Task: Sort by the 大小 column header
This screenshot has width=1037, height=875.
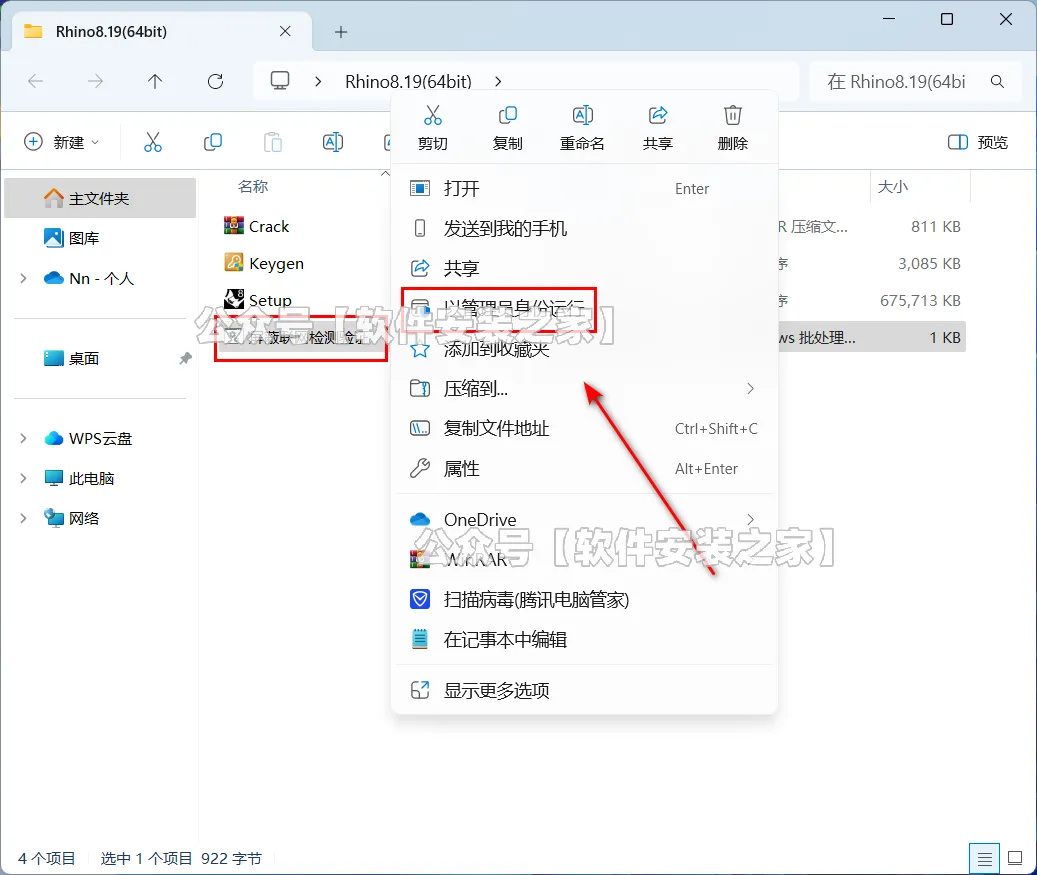Action: tap(893, 187)
